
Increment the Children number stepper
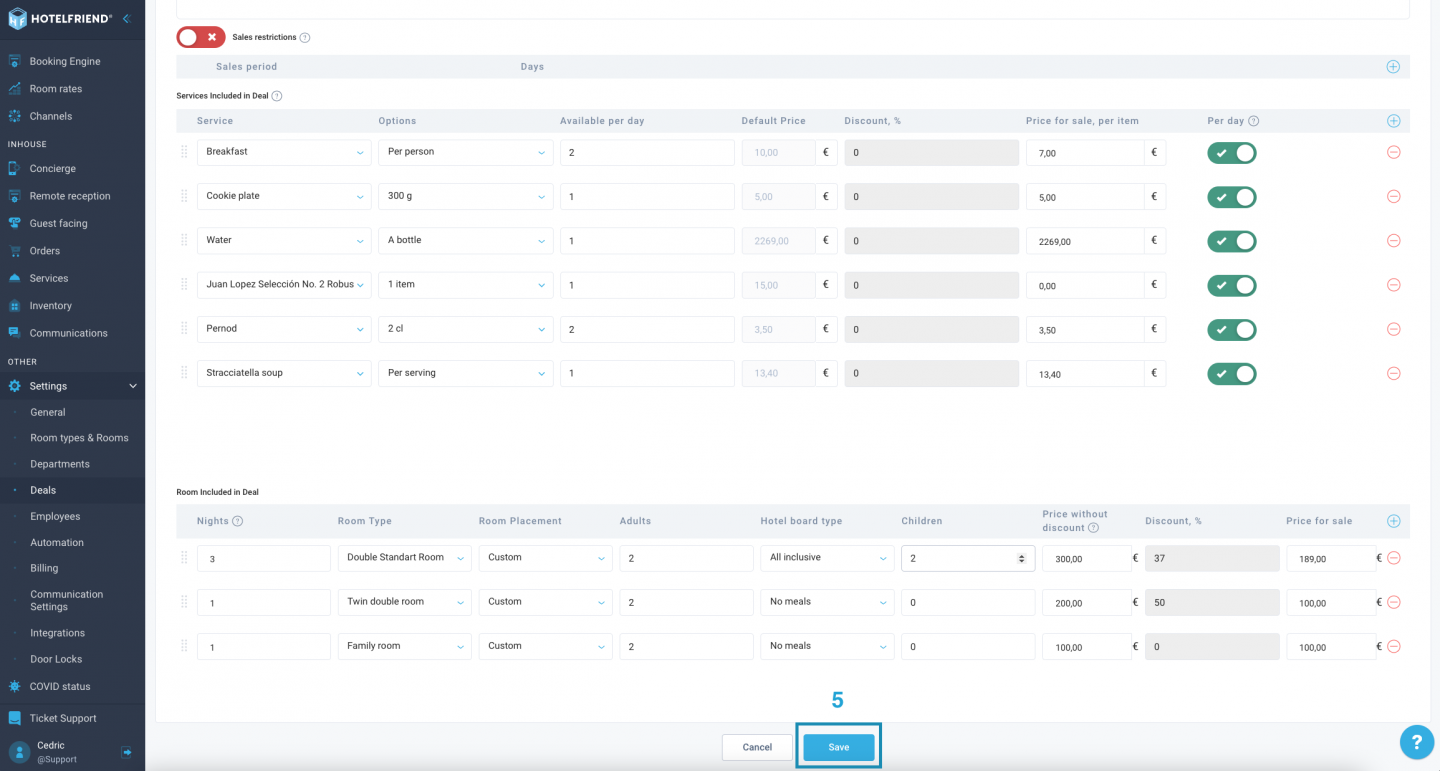[1021, 555]
